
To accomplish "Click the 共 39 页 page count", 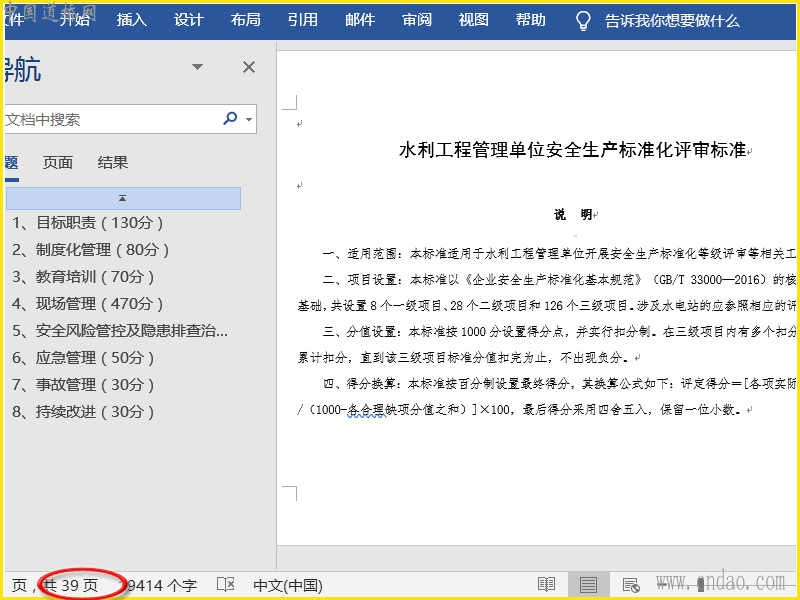I will pos(70,585).
